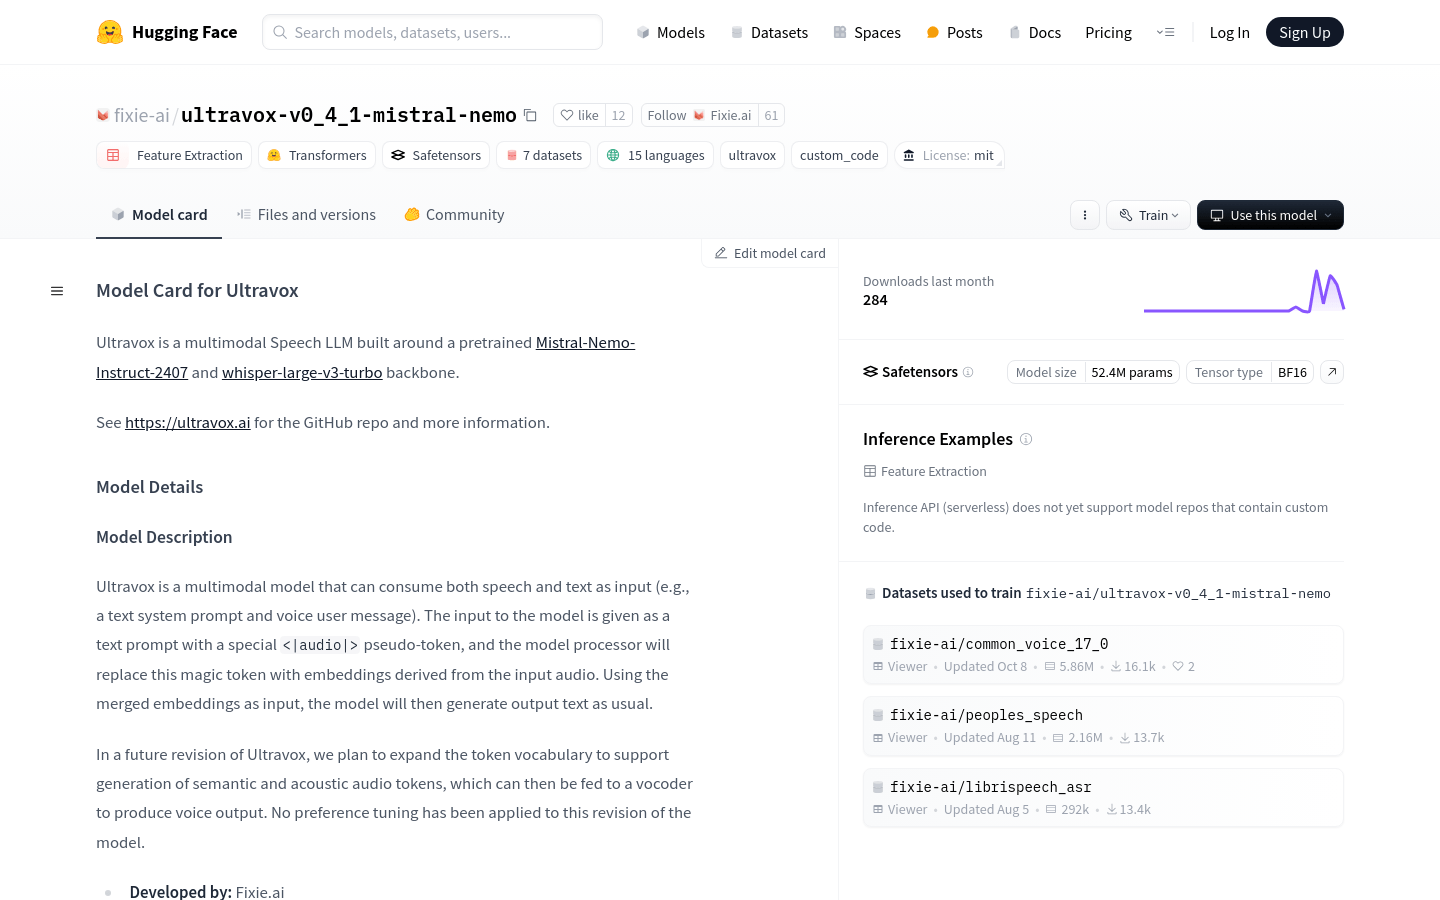Click the downloads last month chart

pyautogui.click(x=1244, y=291)
